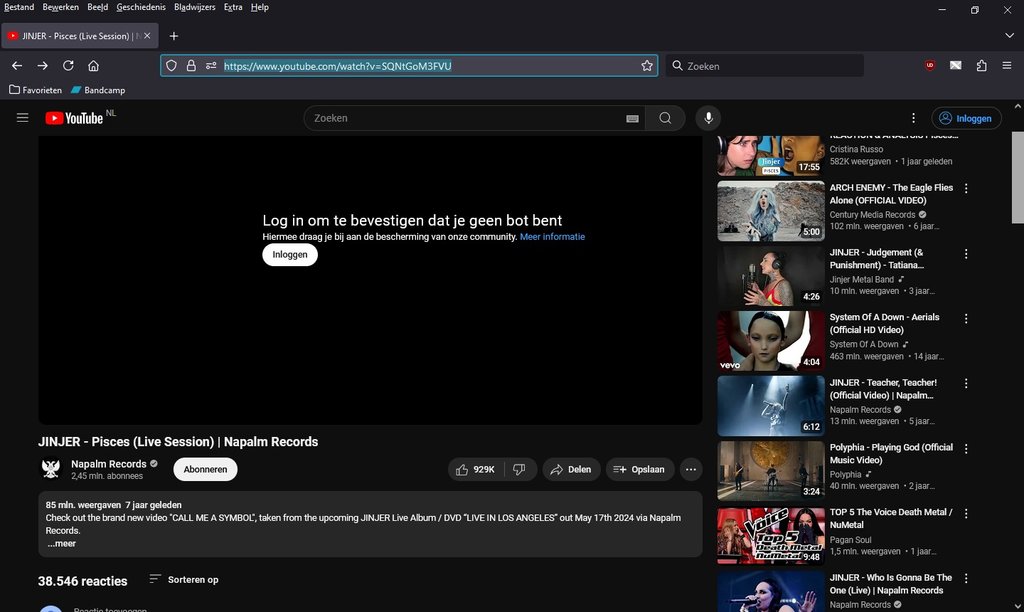Open the on-screen keyboard in YouTube search
This screenshot has width=1024, height=612.
click(632, 118)
